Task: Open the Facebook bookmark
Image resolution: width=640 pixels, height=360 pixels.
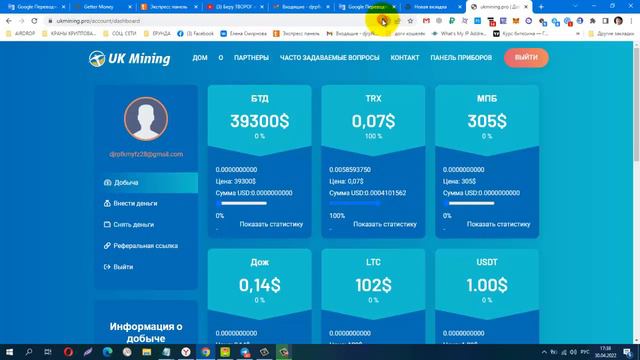Action: click(x=196, y=33)
